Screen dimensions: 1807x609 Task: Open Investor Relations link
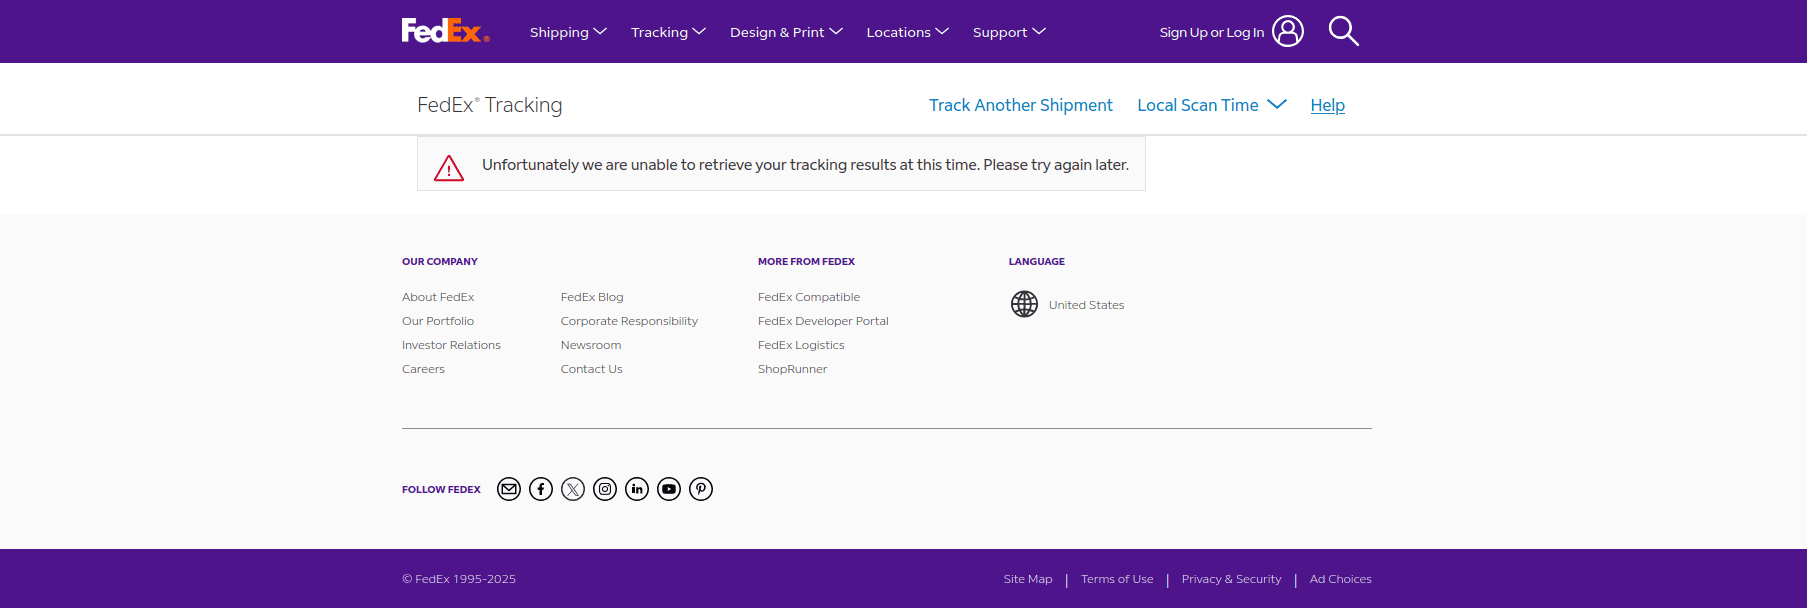coord(451,345)
